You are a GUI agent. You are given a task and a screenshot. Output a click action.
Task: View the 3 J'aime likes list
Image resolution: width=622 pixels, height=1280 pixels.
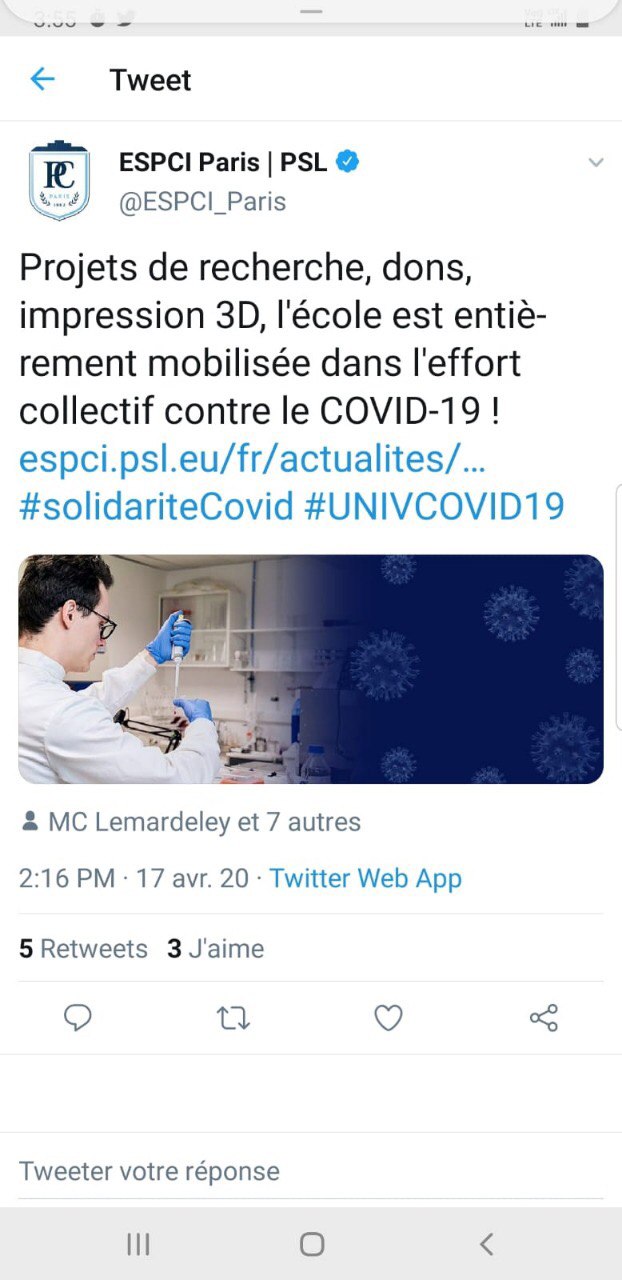(x=215, y=948)
